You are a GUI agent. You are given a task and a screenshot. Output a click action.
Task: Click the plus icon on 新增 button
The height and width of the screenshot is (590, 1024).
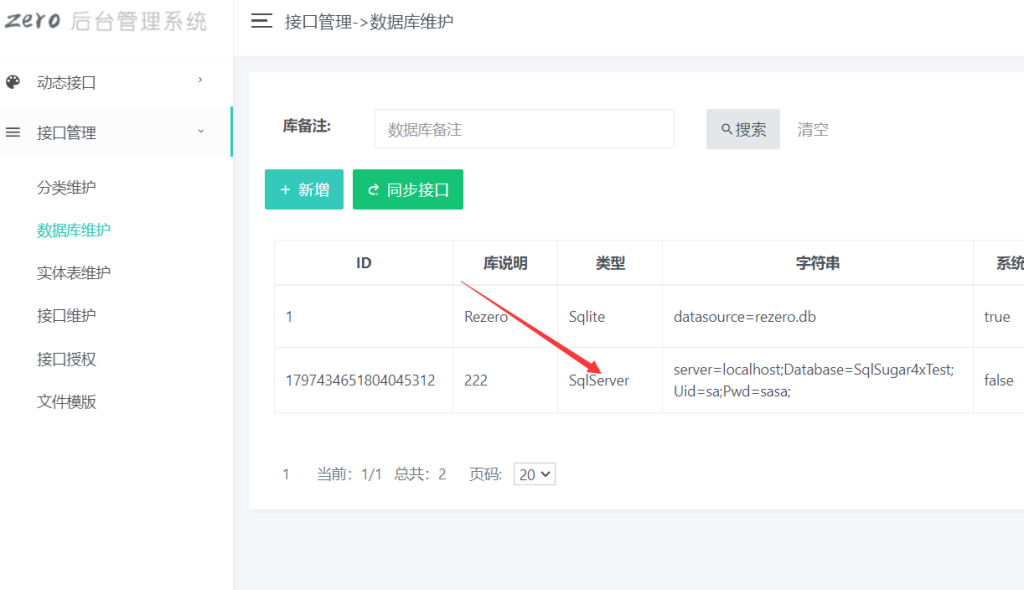point(284,189)
